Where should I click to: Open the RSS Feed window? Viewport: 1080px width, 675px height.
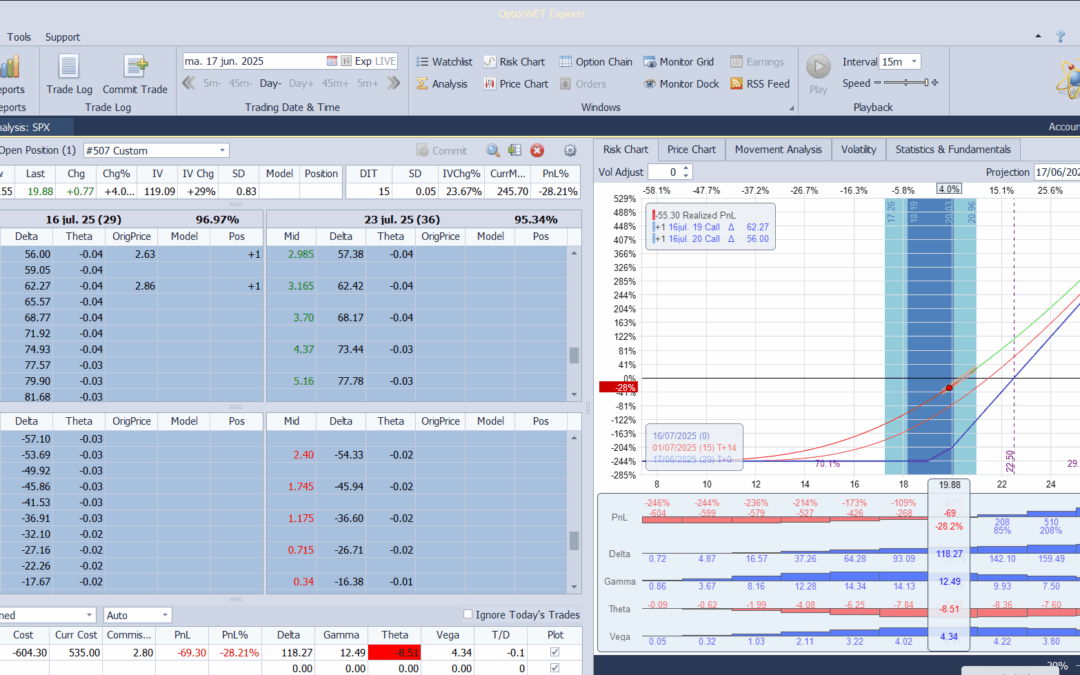(x=760, y=84)
